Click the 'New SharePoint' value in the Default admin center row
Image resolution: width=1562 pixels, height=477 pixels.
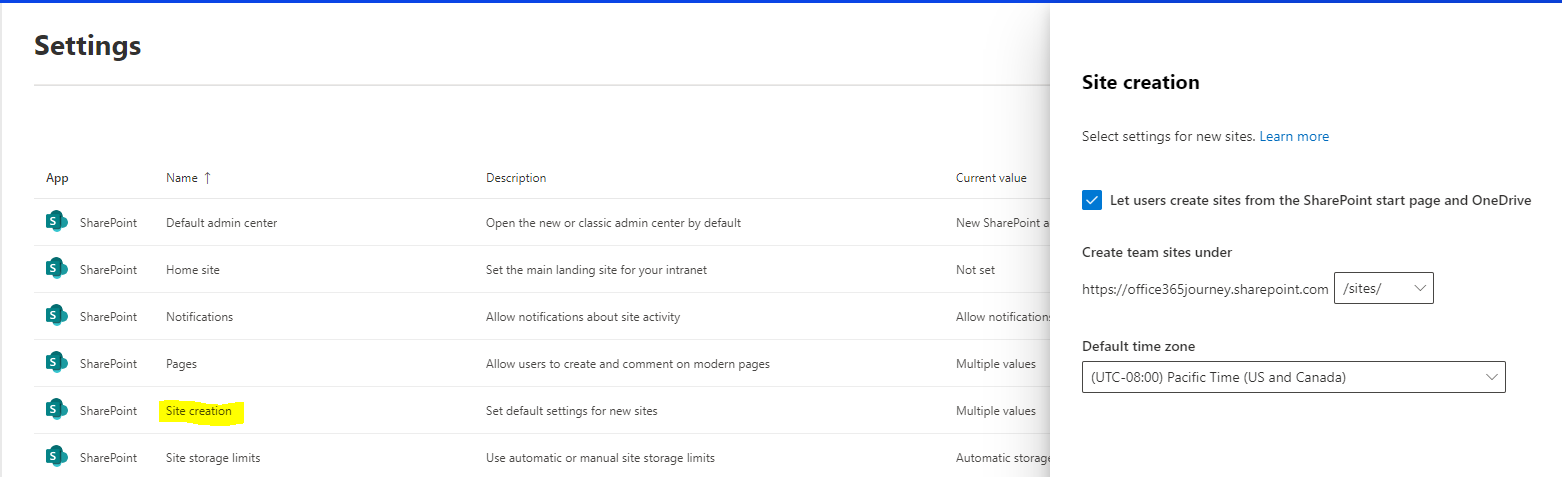[1002, 223]
